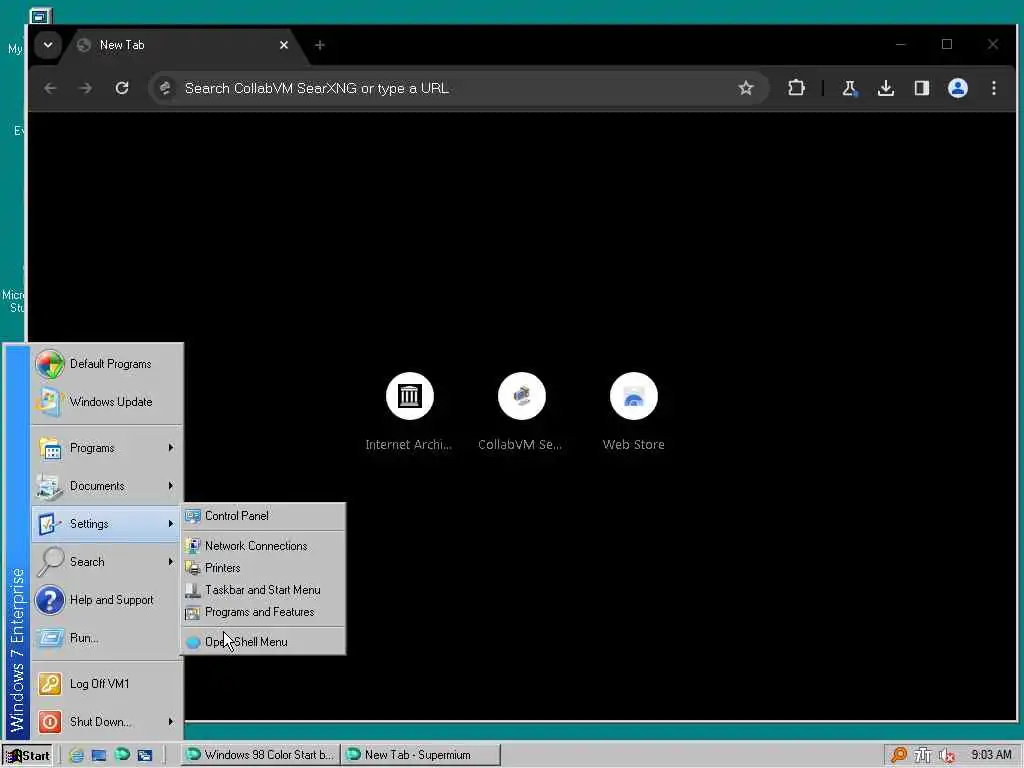Open Programs and Features entry
1024x768 pixels.
(x=263, y=612)
